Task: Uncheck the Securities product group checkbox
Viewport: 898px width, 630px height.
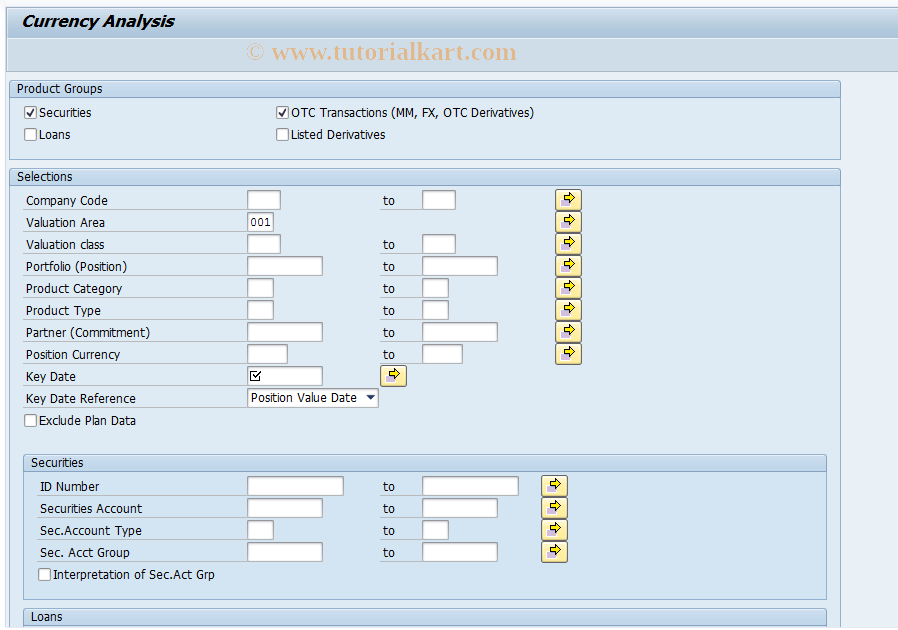Action: click(x=30, y=112)
